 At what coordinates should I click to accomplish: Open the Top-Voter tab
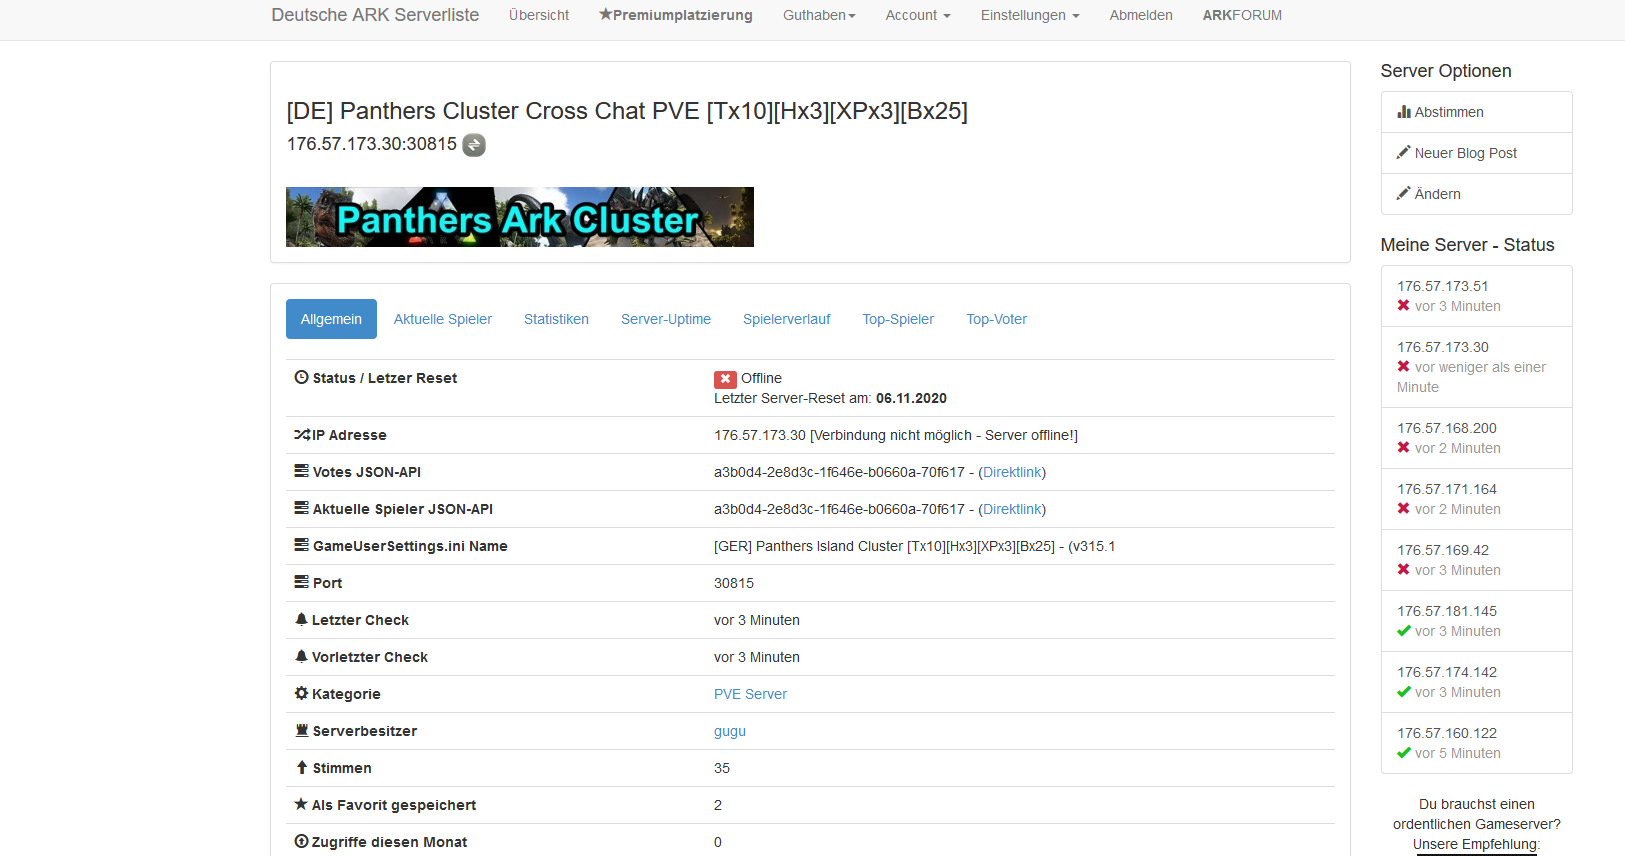[997, 319]
